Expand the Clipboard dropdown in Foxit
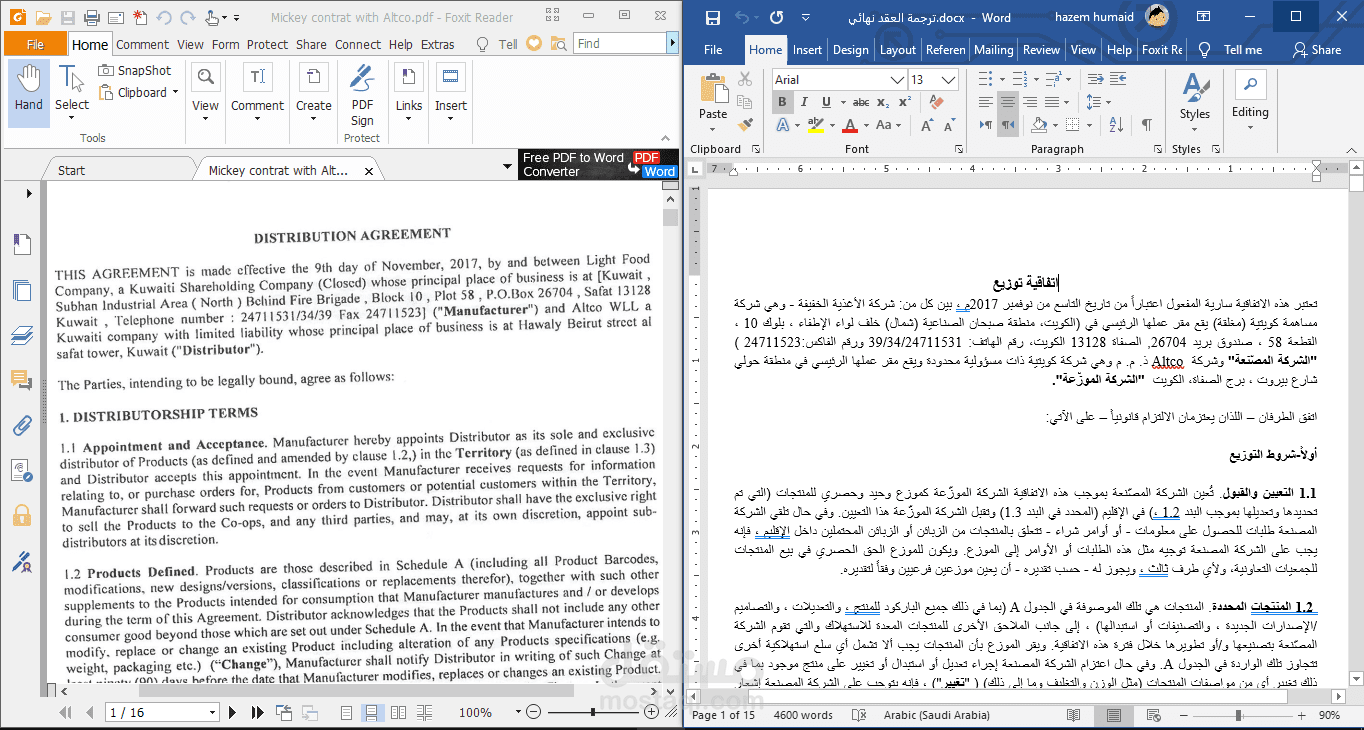This screenshot has height=730, width=1364. (175, 92)
